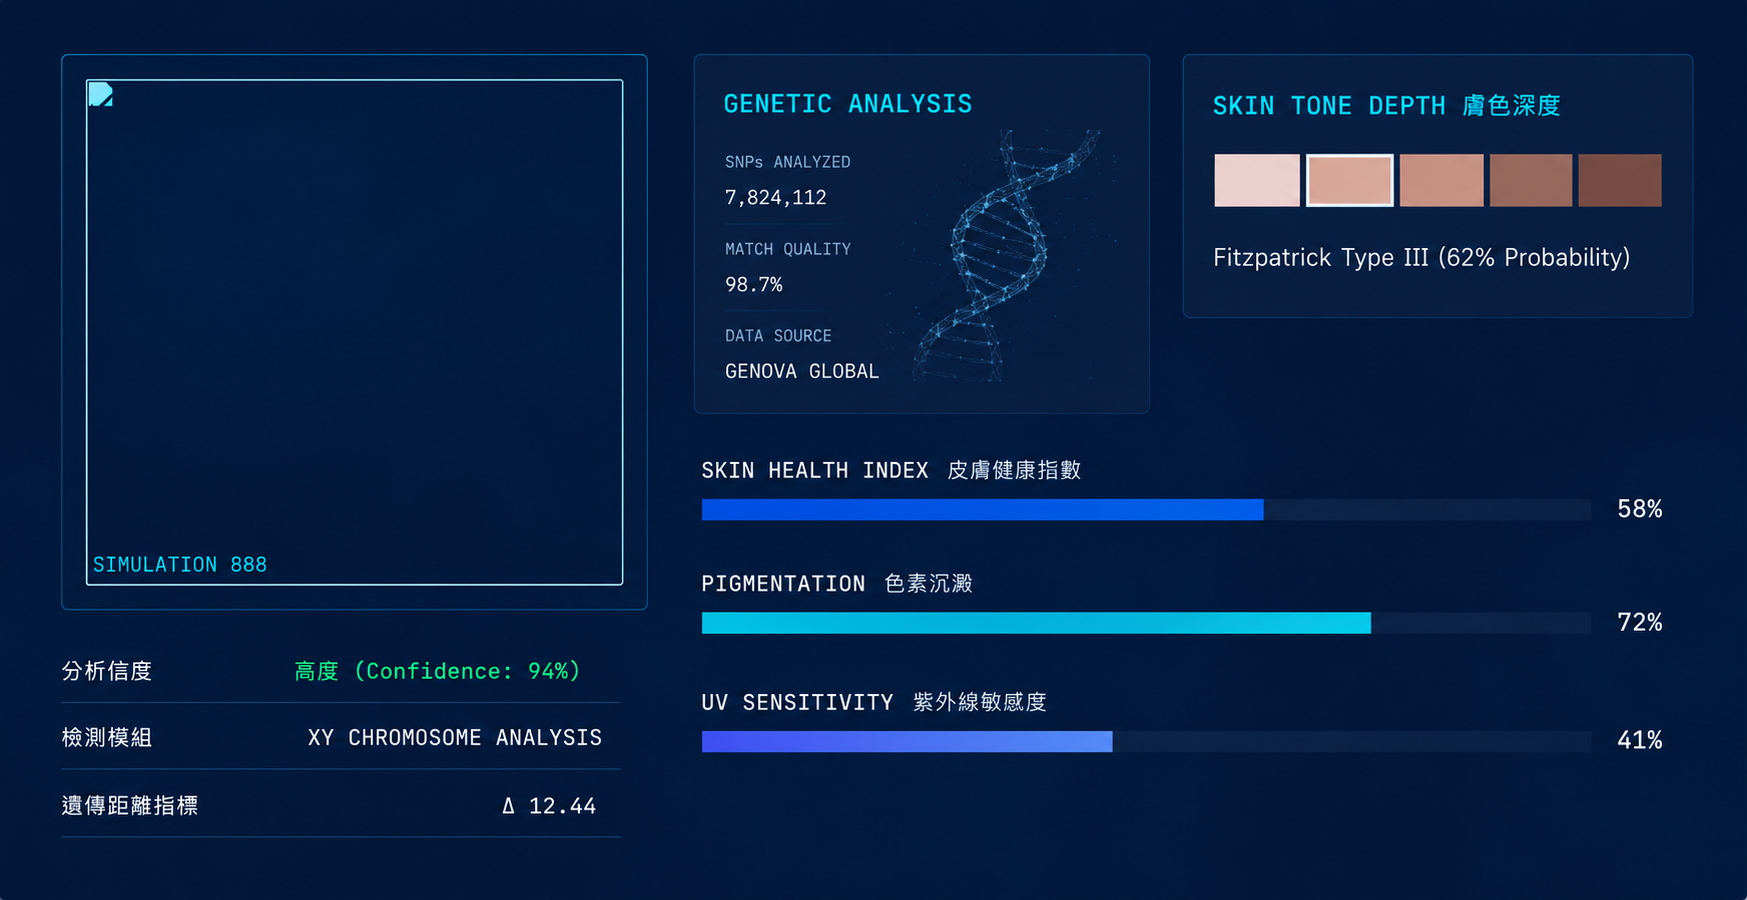
Task: Click the Match Quality 98.7% value
Action: [754, 285]
